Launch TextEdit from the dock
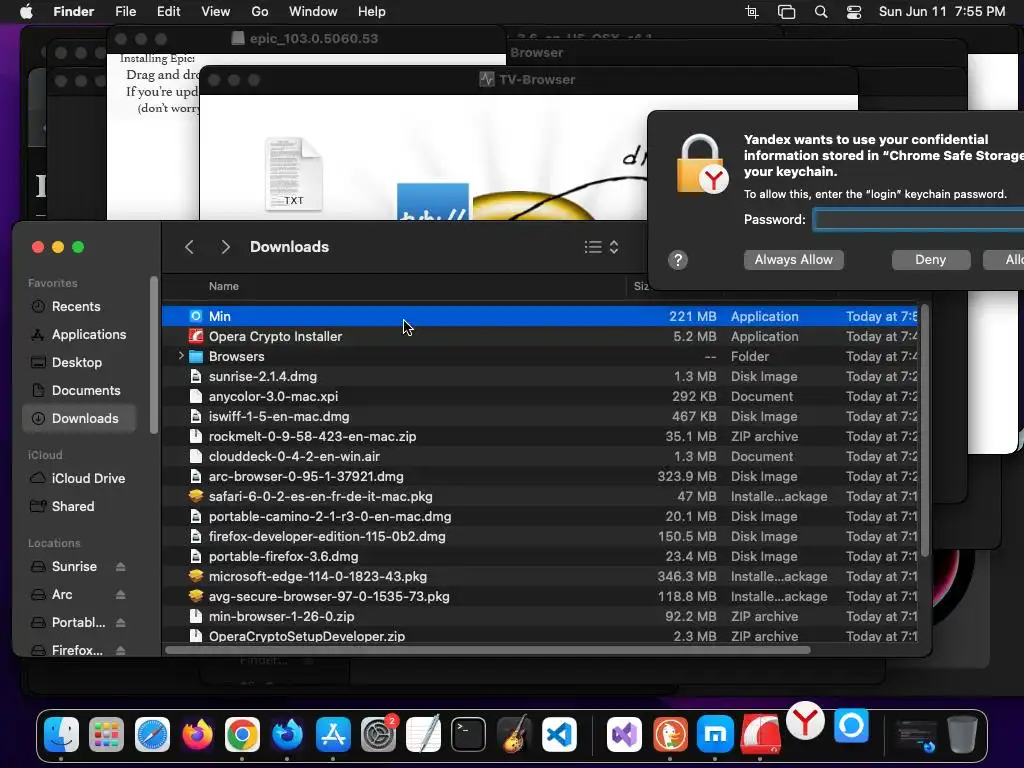 tap(423, 735)
